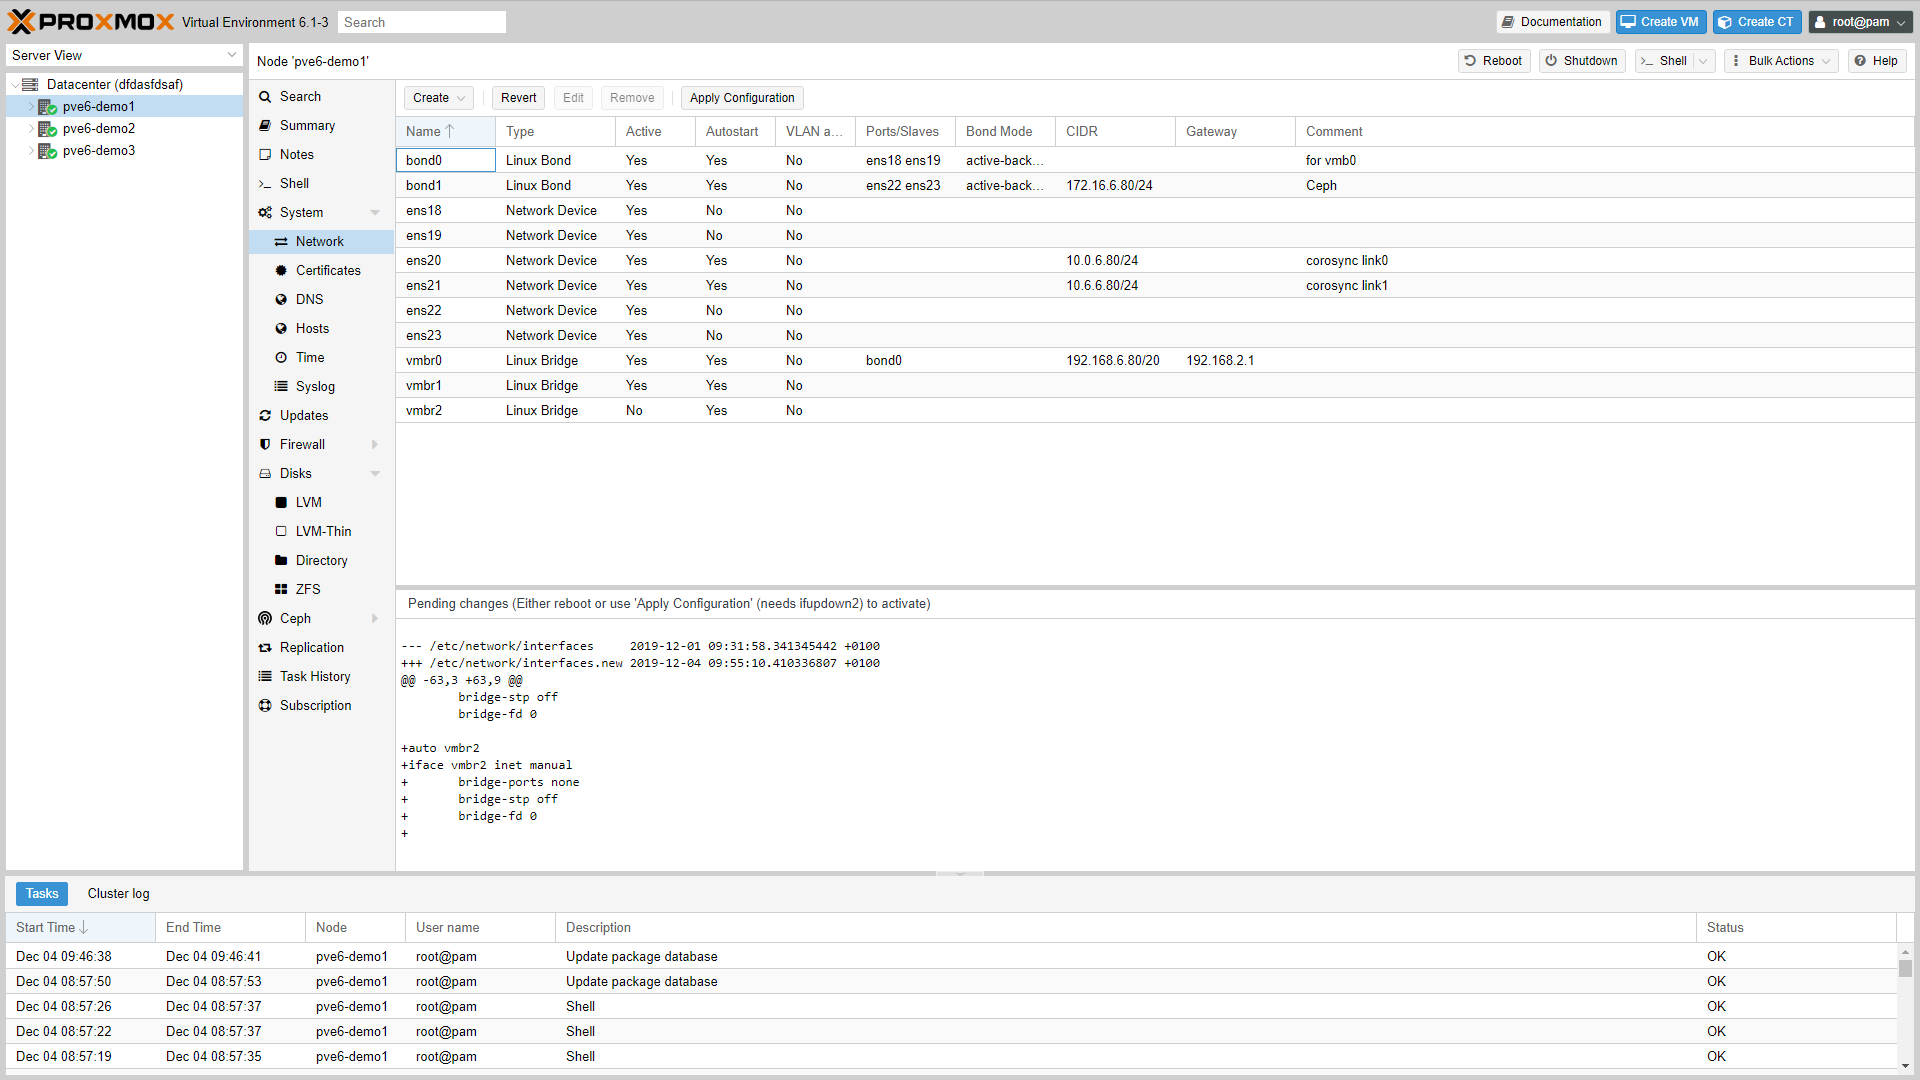Click the Shutdown button
This screenshot has width=1920, height=1080.
pos(1582,61)
